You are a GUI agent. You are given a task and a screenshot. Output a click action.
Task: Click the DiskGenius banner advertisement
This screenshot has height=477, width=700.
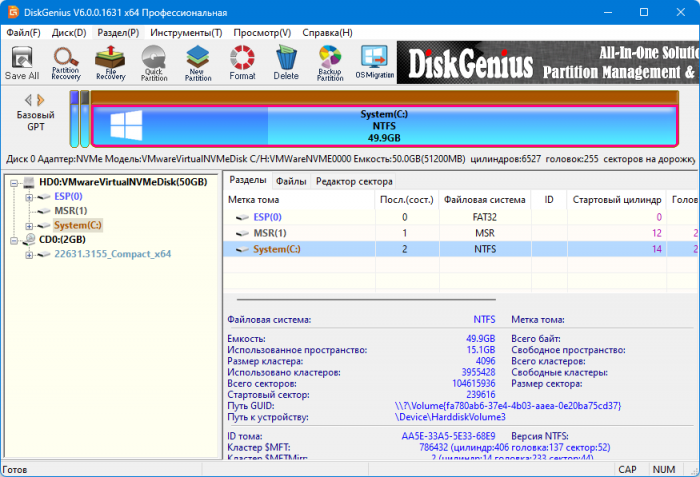[x=548, y=63]
